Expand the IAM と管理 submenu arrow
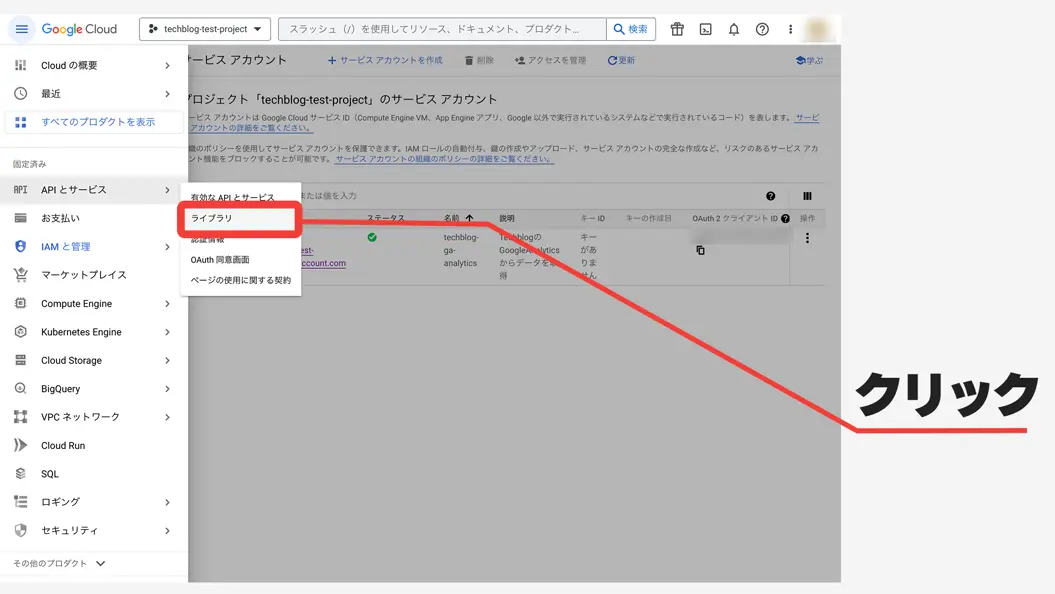1055x594 pixels. coord(167,247)
